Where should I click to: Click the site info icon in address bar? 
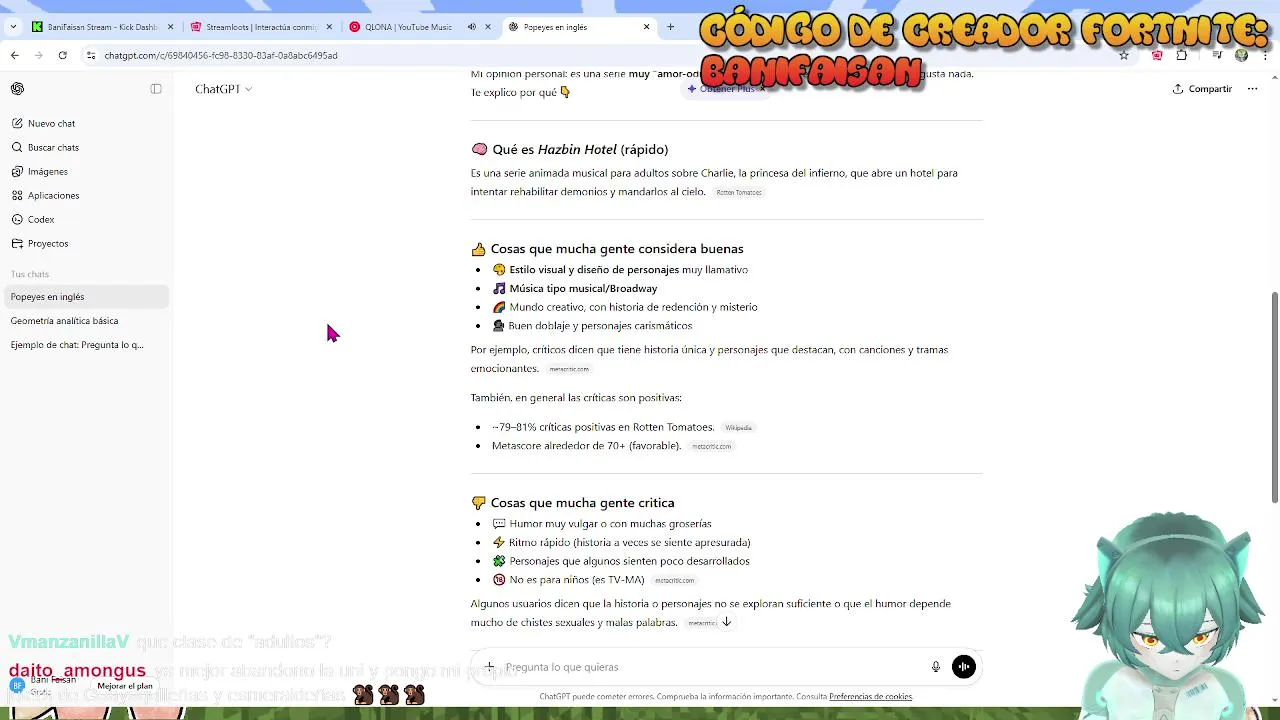91,55
